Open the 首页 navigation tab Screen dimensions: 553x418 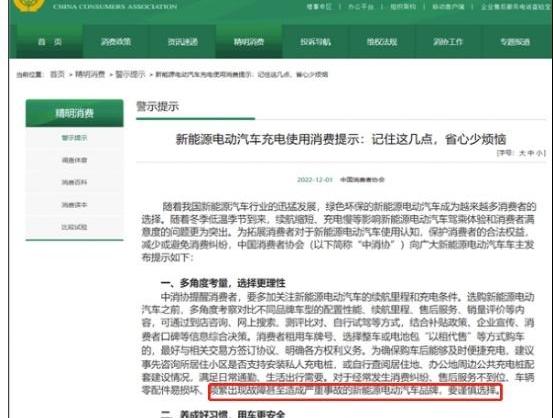50,42
